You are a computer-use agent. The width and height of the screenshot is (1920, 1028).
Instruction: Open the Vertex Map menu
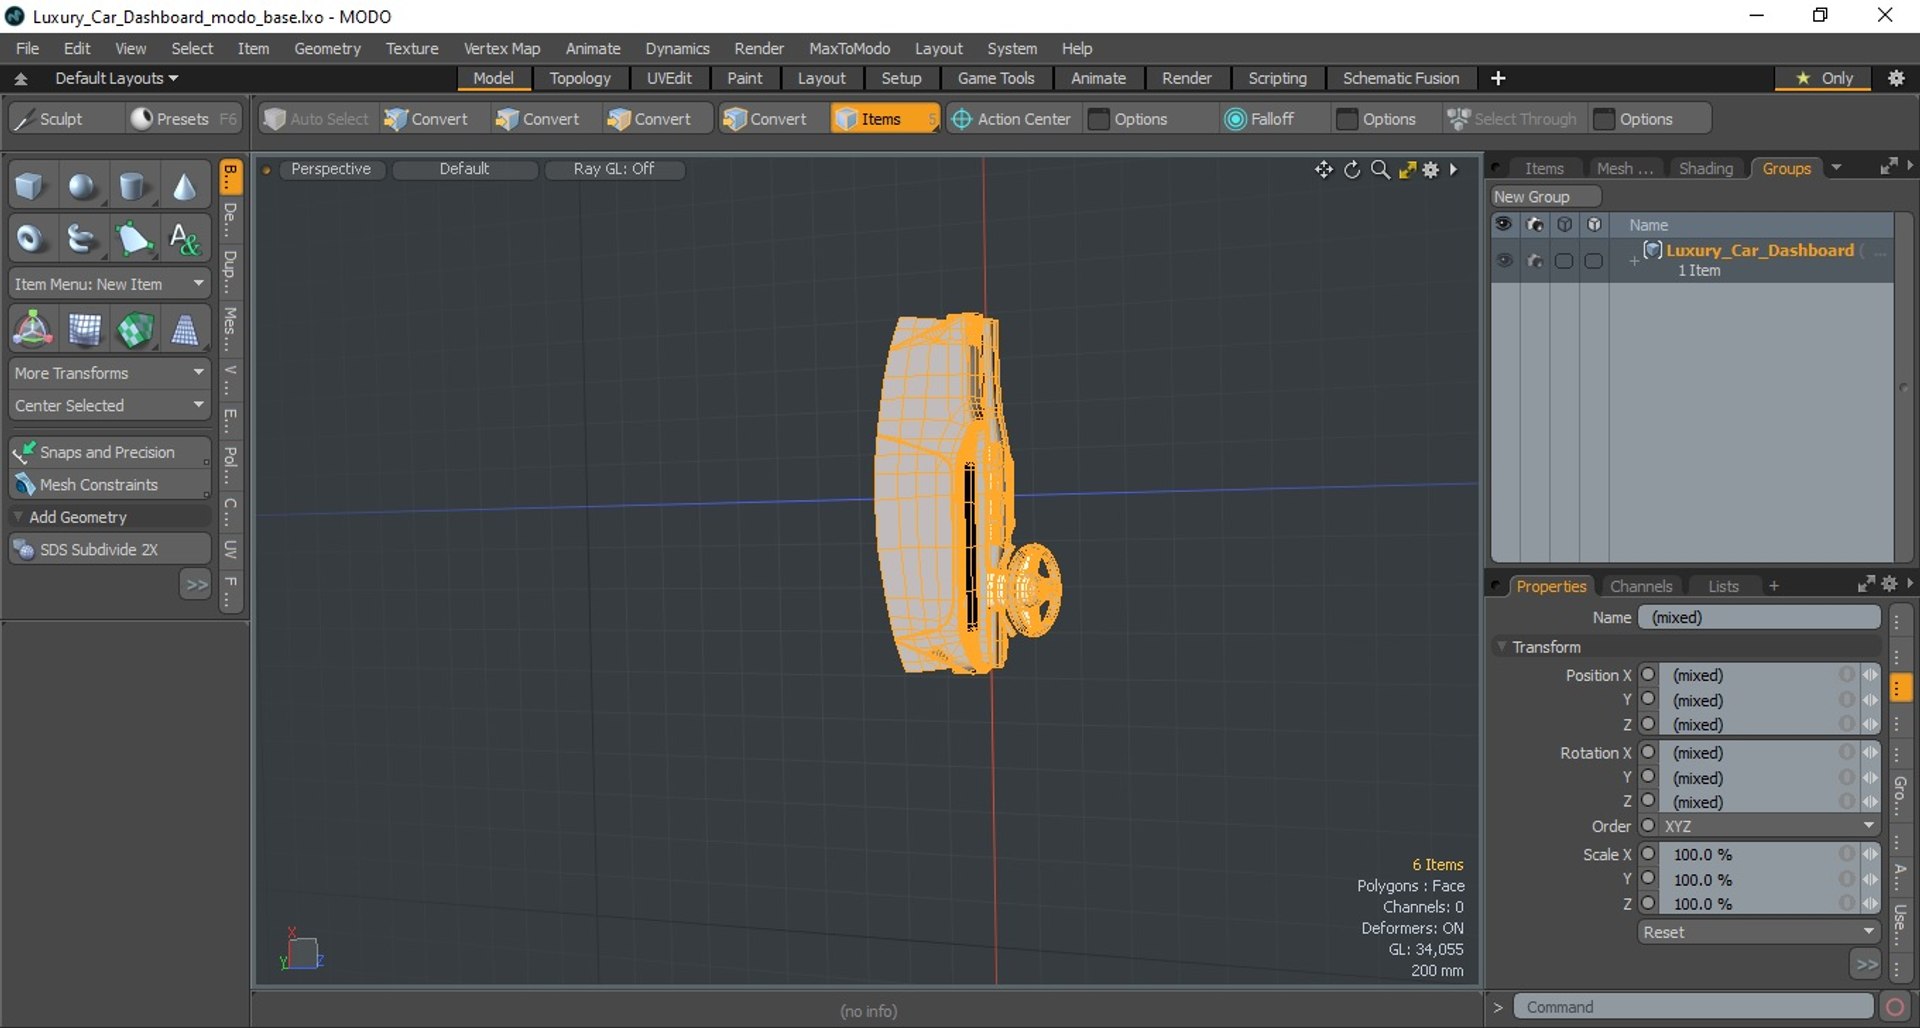point(501,48)
